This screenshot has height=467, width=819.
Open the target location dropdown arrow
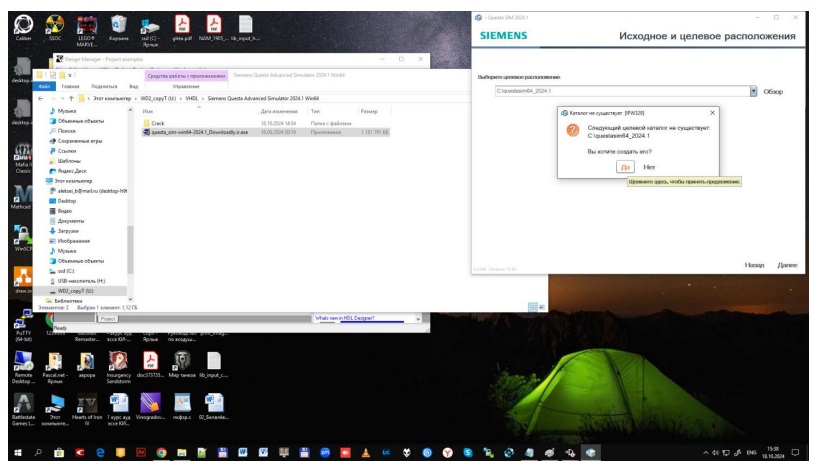pyautogui.click(x=752, y=91)
